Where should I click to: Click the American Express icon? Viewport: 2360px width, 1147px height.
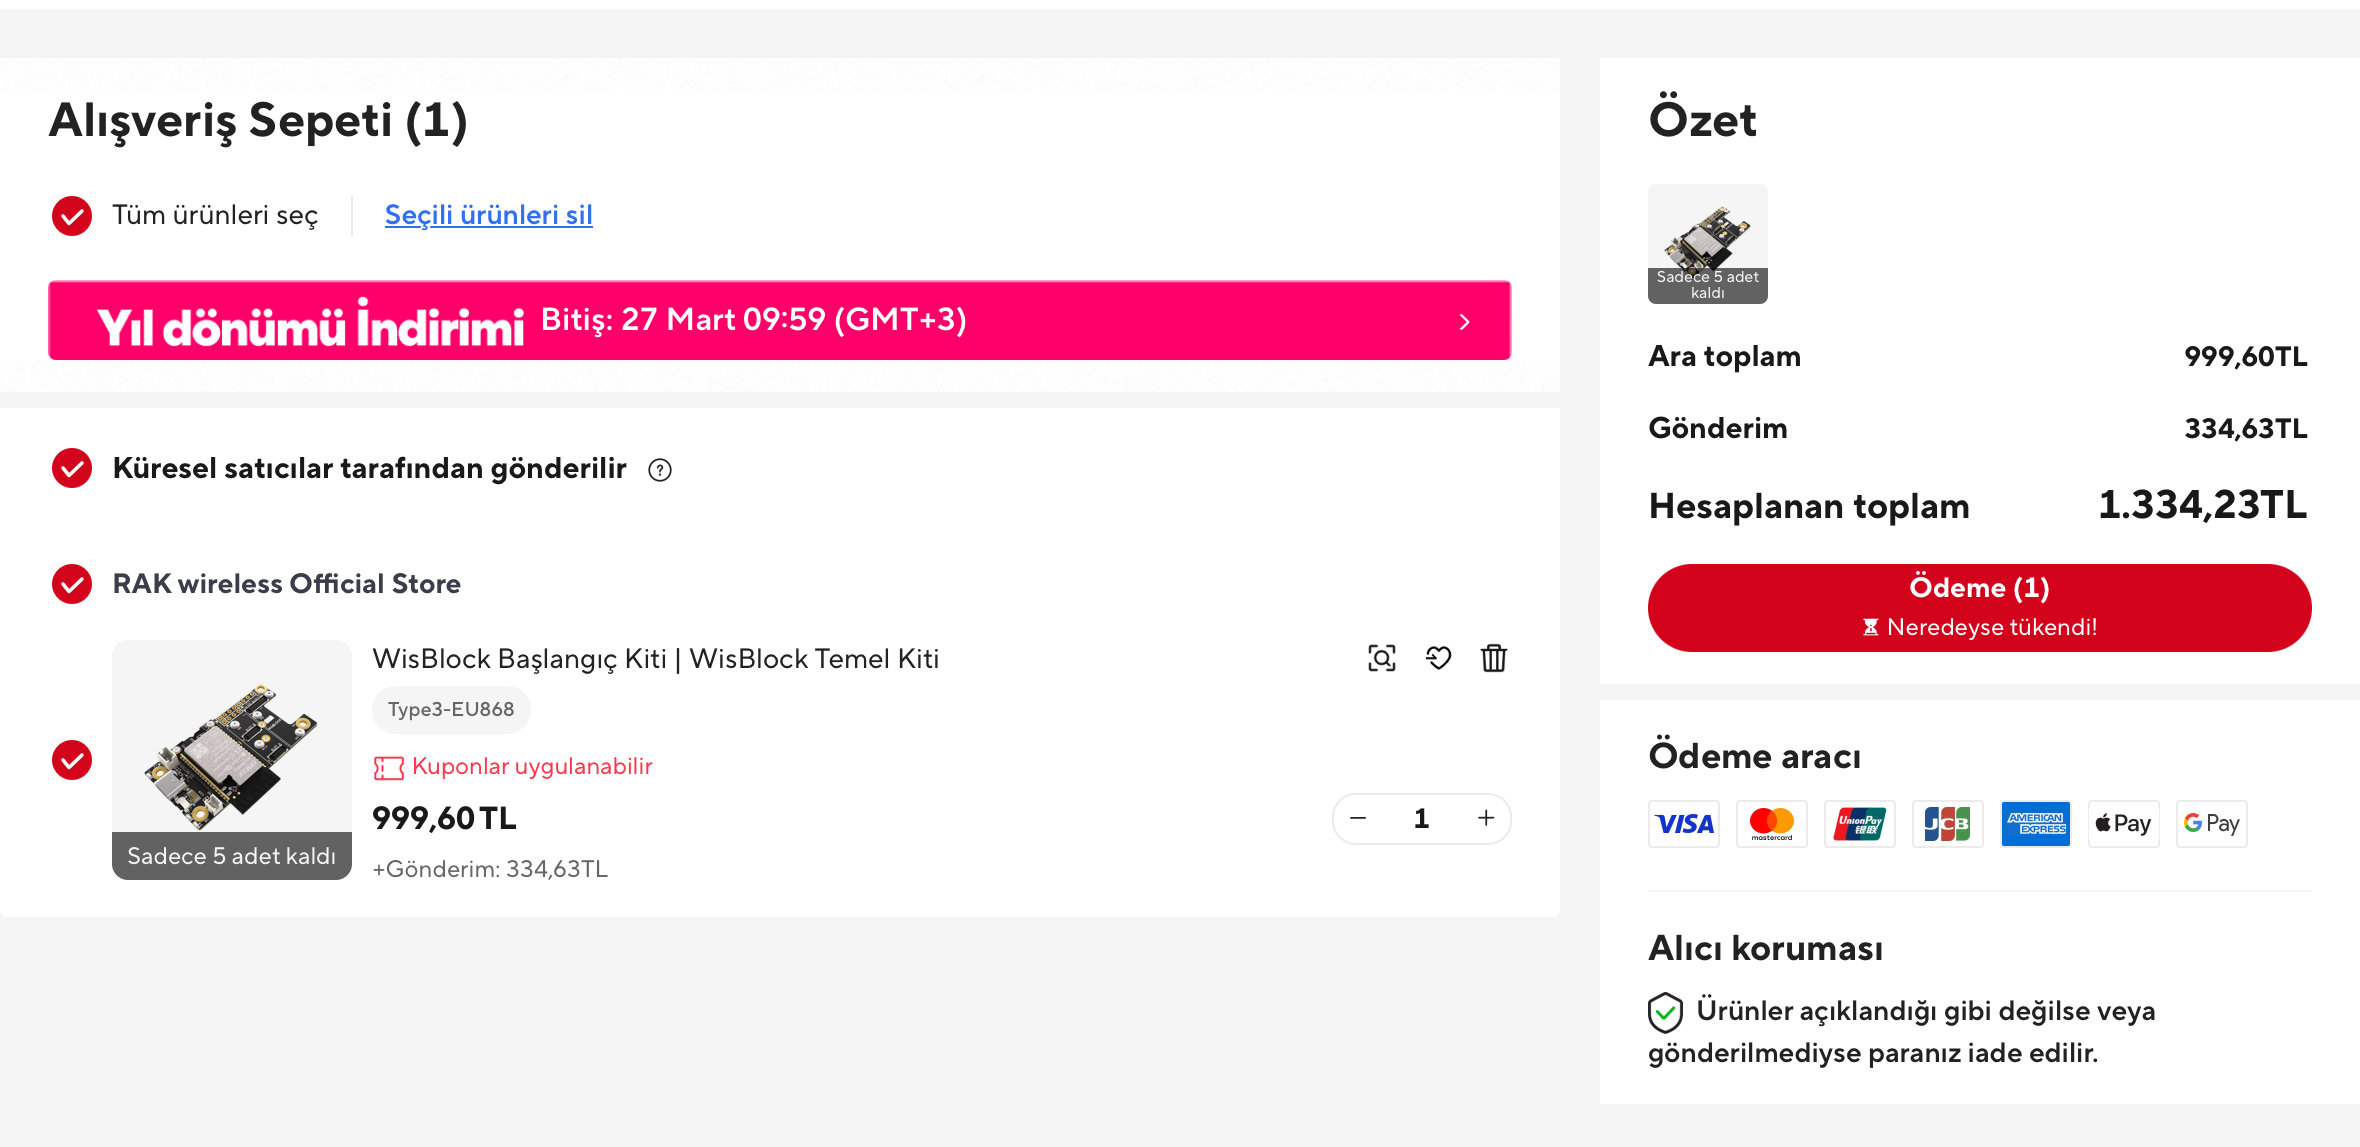pyautogui.click(x=2036, y=824)
